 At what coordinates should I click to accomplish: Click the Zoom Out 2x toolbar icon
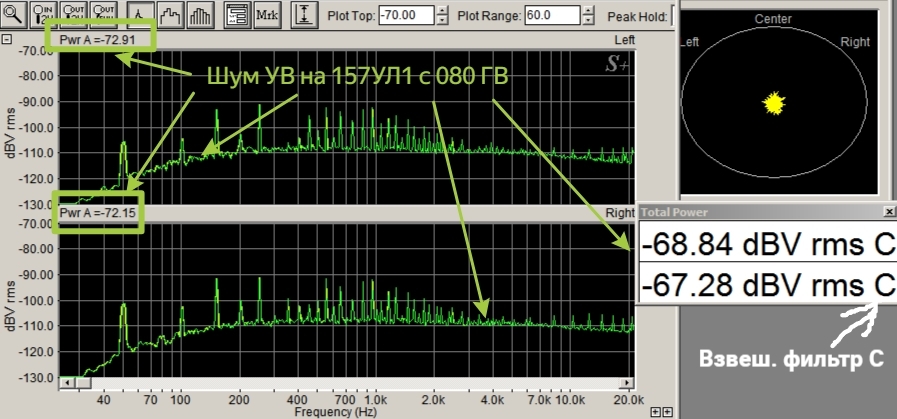coord(74,15)
